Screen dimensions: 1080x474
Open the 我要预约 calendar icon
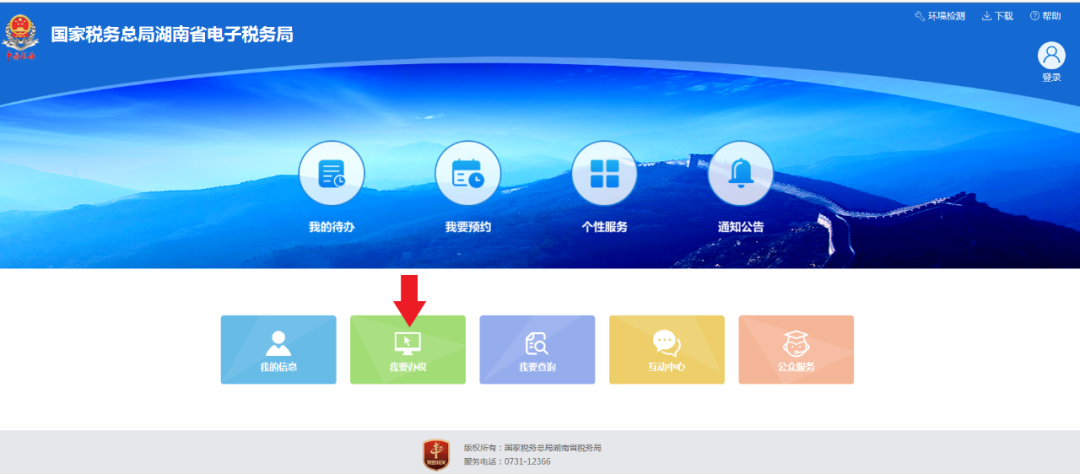tap(468, 173)
